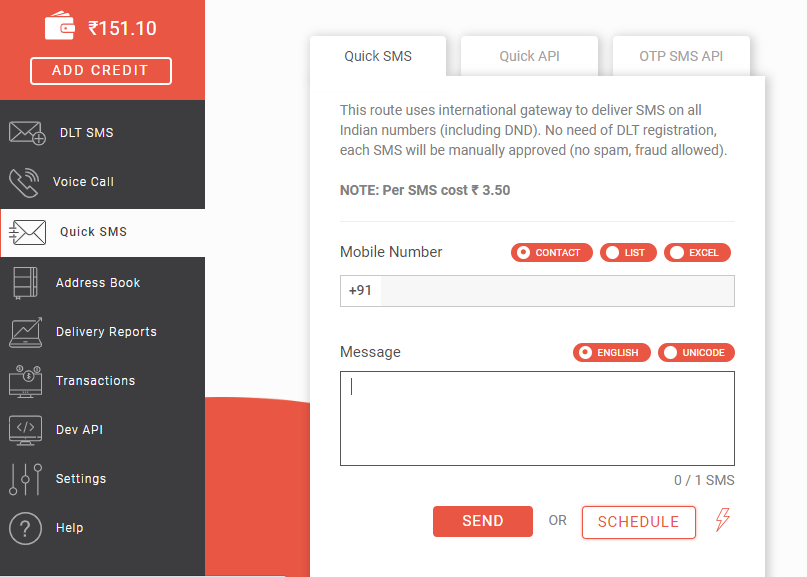The image size is (807, 577).
Task: Click the Voice Call phone icon
Action: click(x=24, y=182)
